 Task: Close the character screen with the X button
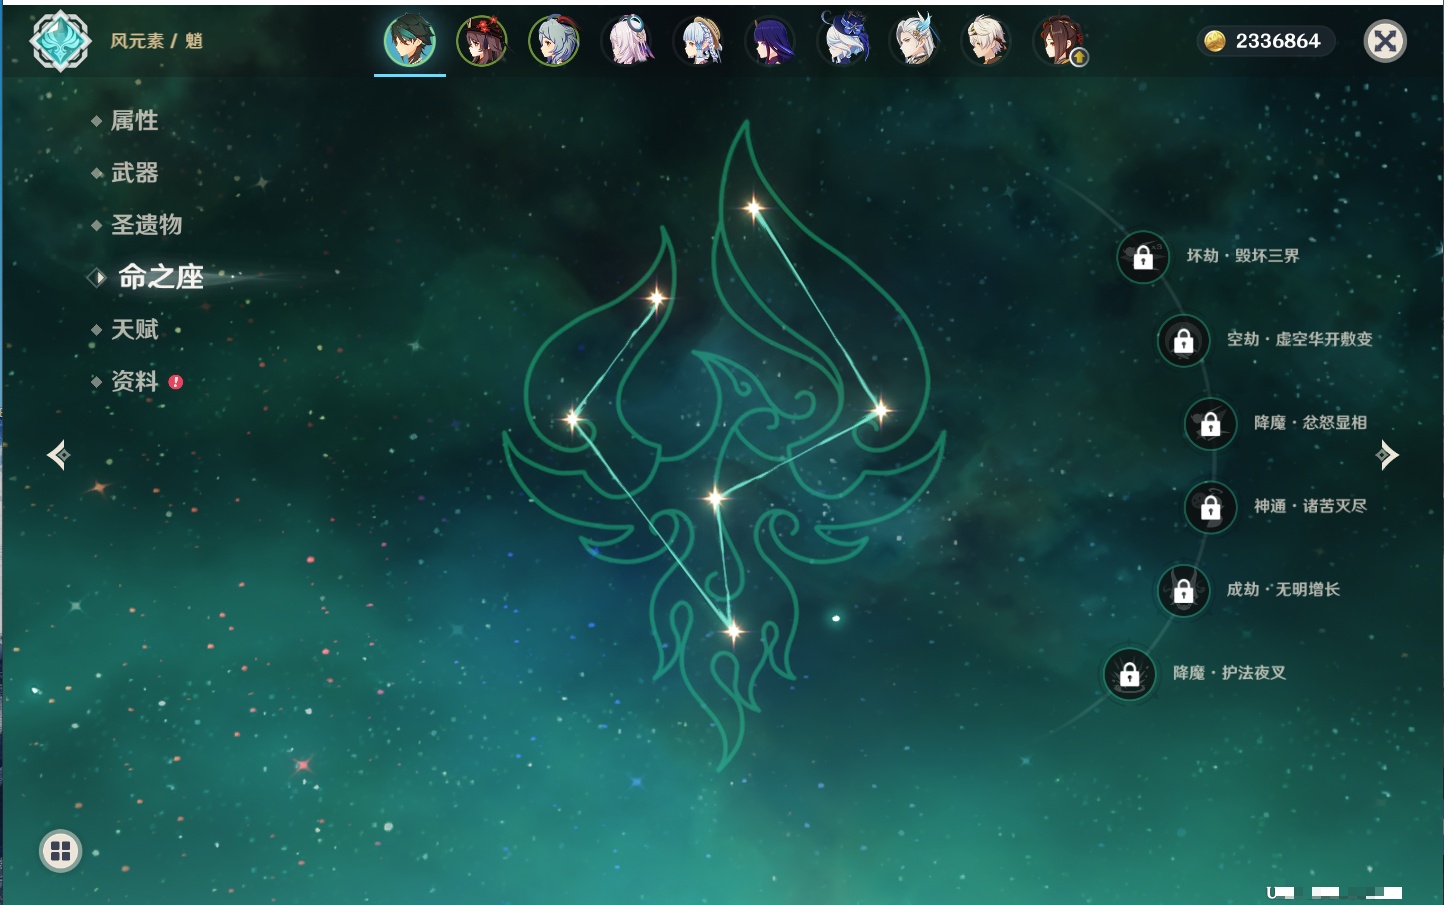1385,41
